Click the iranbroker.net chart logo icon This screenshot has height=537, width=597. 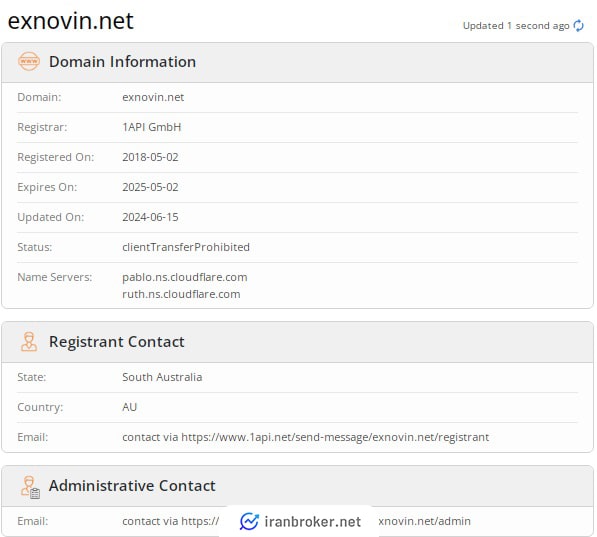coord(249,521)
